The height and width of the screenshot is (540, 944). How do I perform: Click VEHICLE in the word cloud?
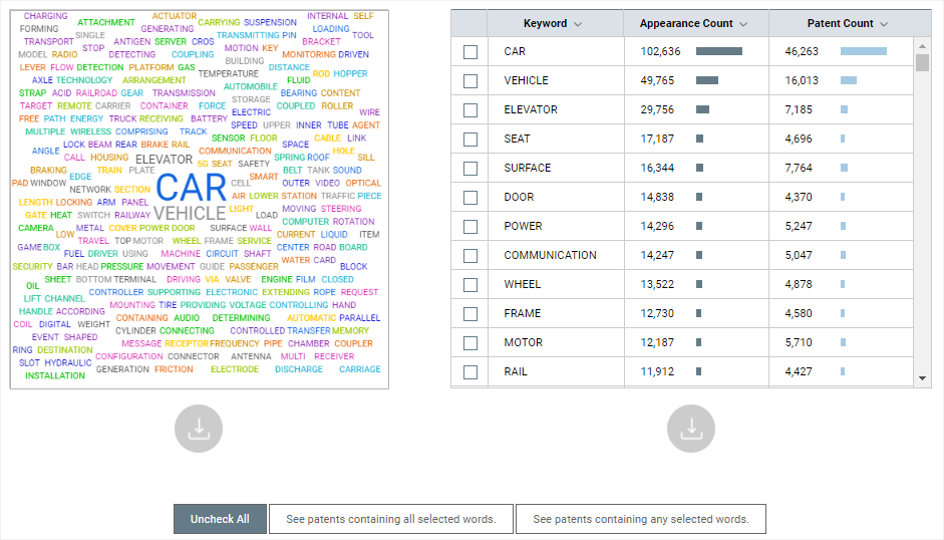click(x=189, y=213)
